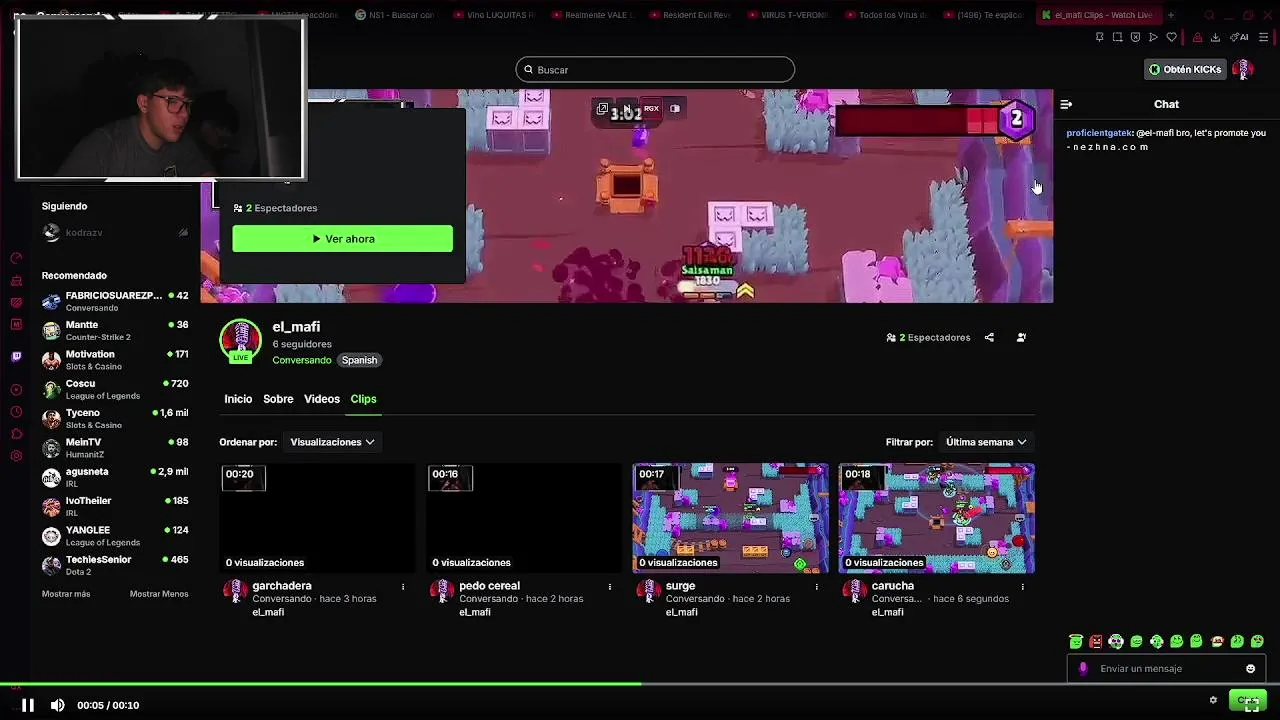The image size is (1280, 720).
Task: Open the carucha clip thumbnail
Action: (x=937, y=518)
